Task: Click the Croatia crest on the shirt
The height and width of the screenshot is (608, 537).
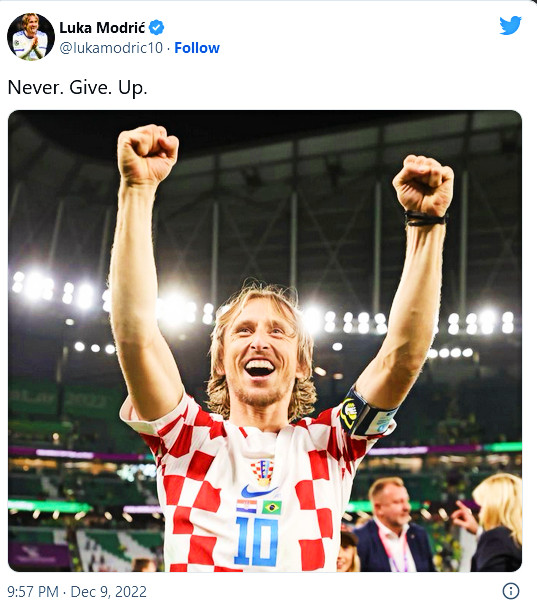Action: click(262, 472)
